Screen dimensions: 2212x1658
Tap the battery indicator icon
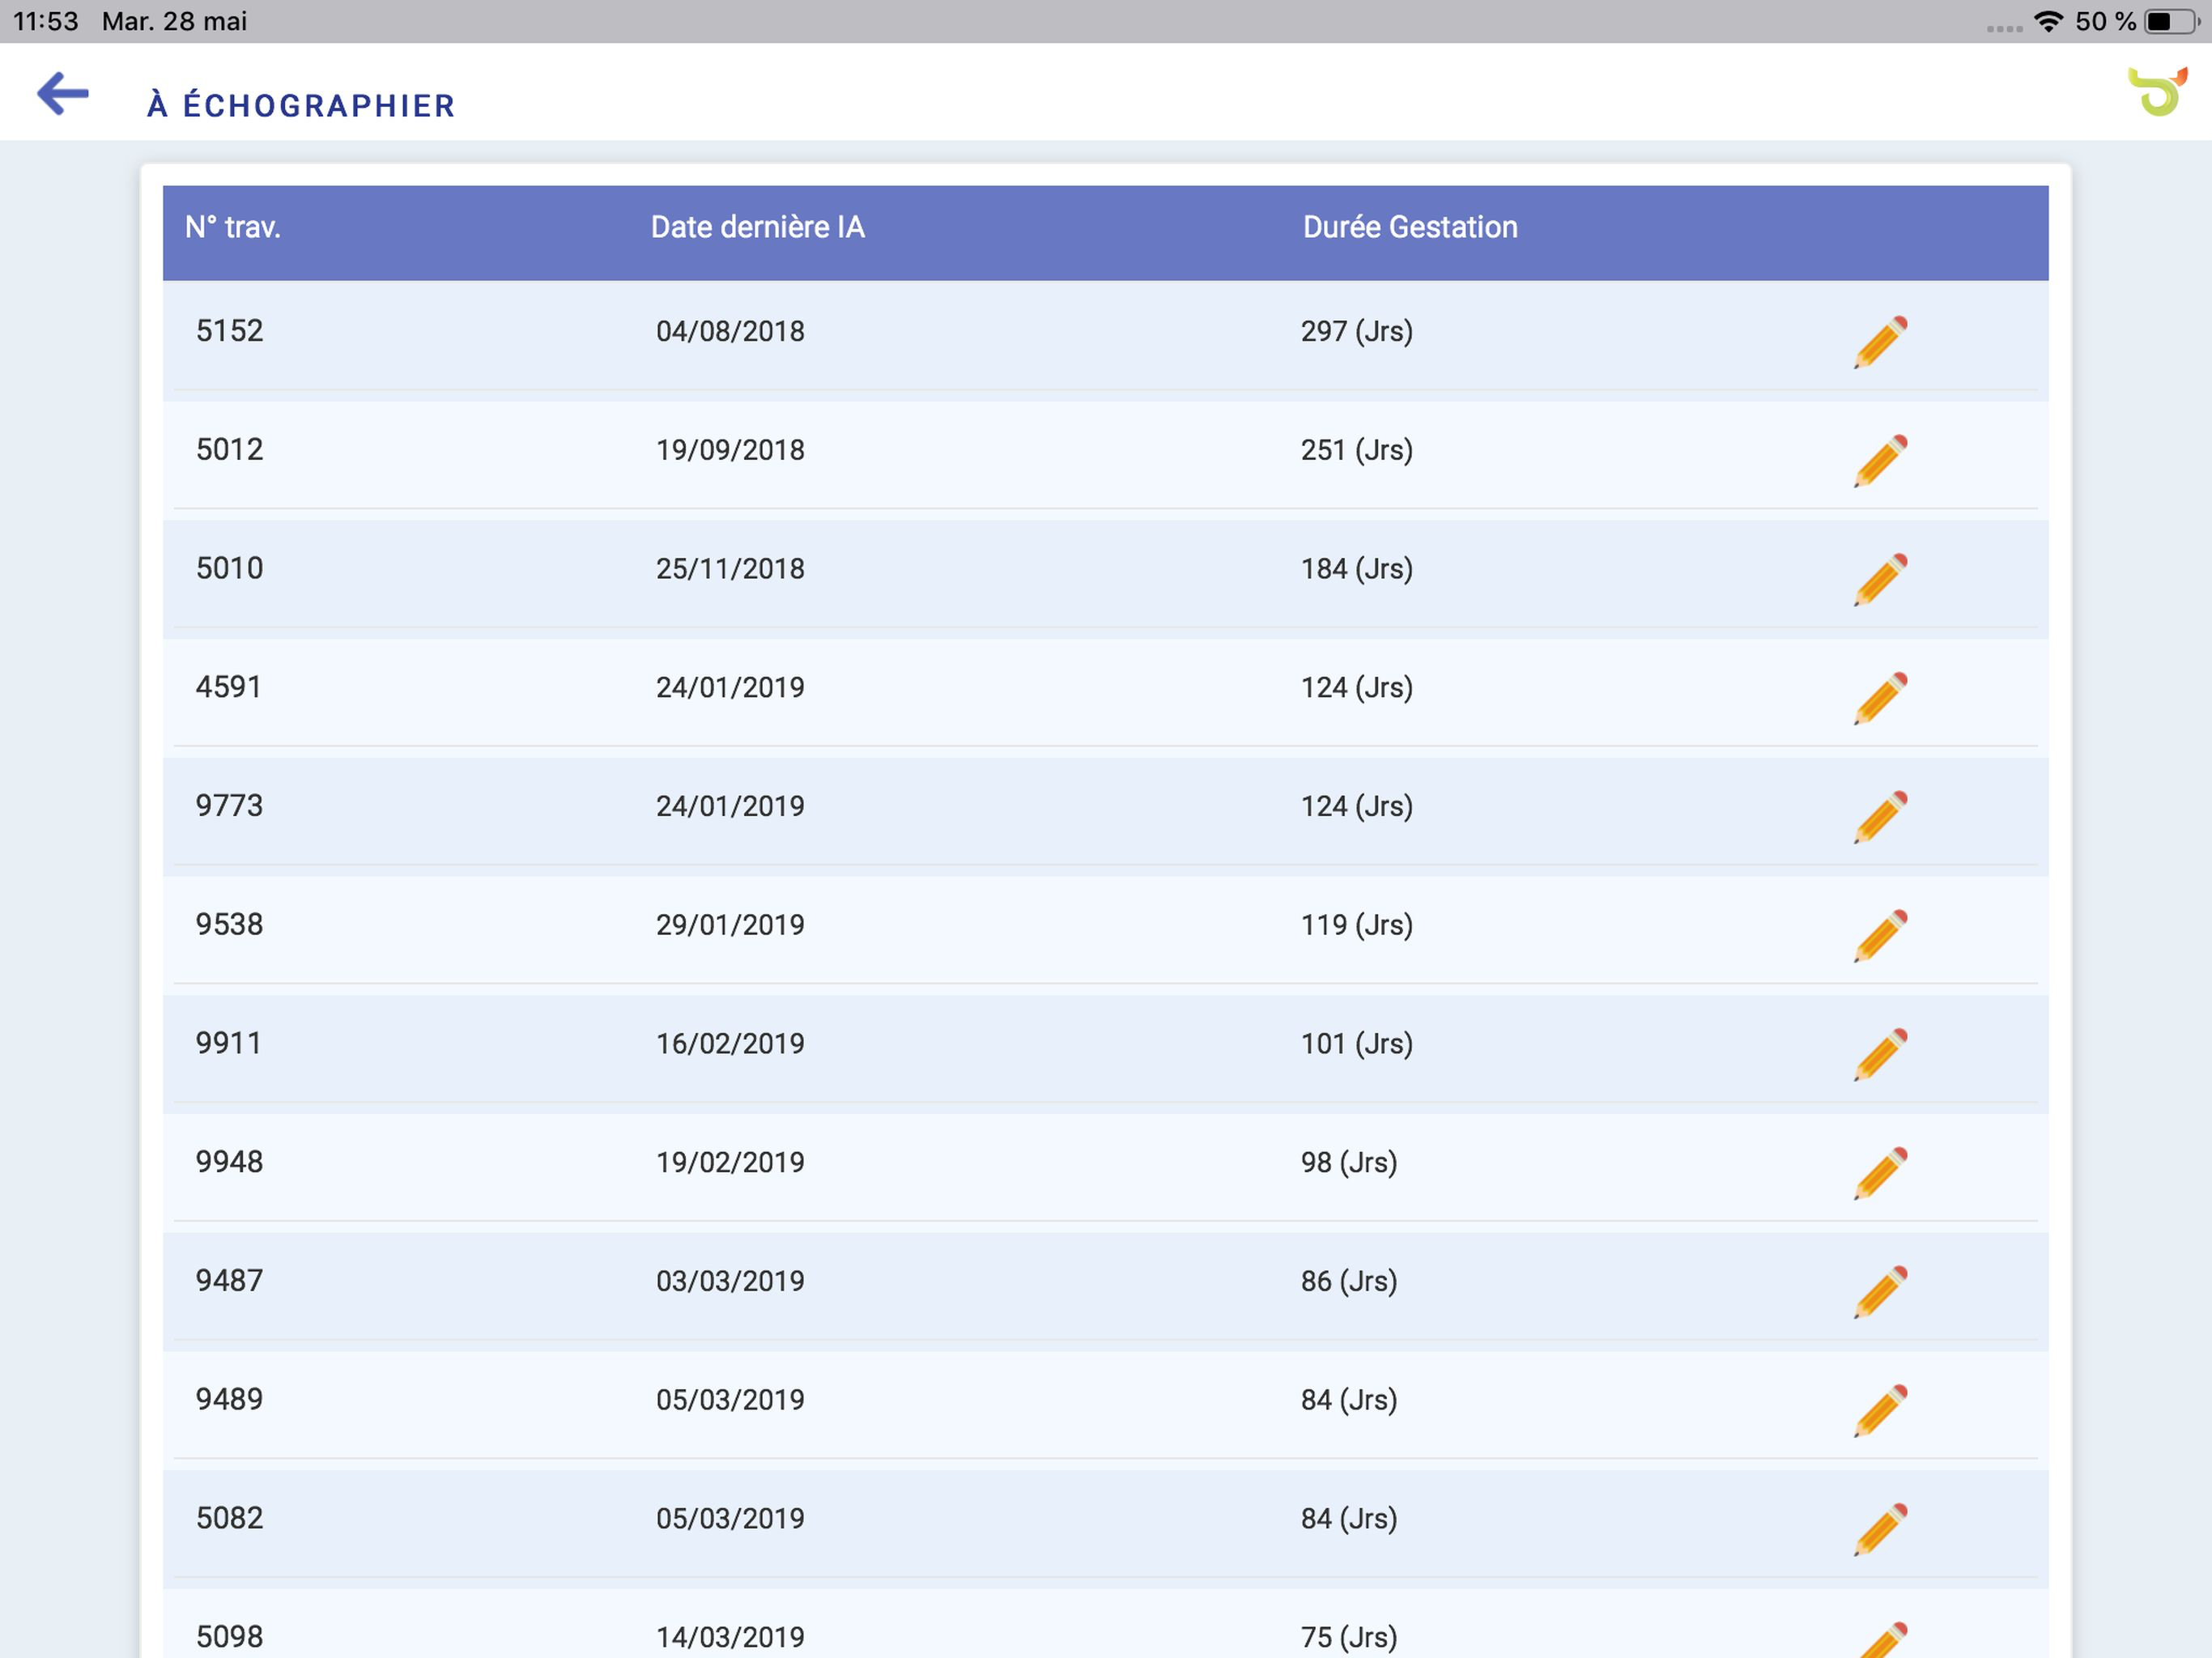coord(2174,21)
